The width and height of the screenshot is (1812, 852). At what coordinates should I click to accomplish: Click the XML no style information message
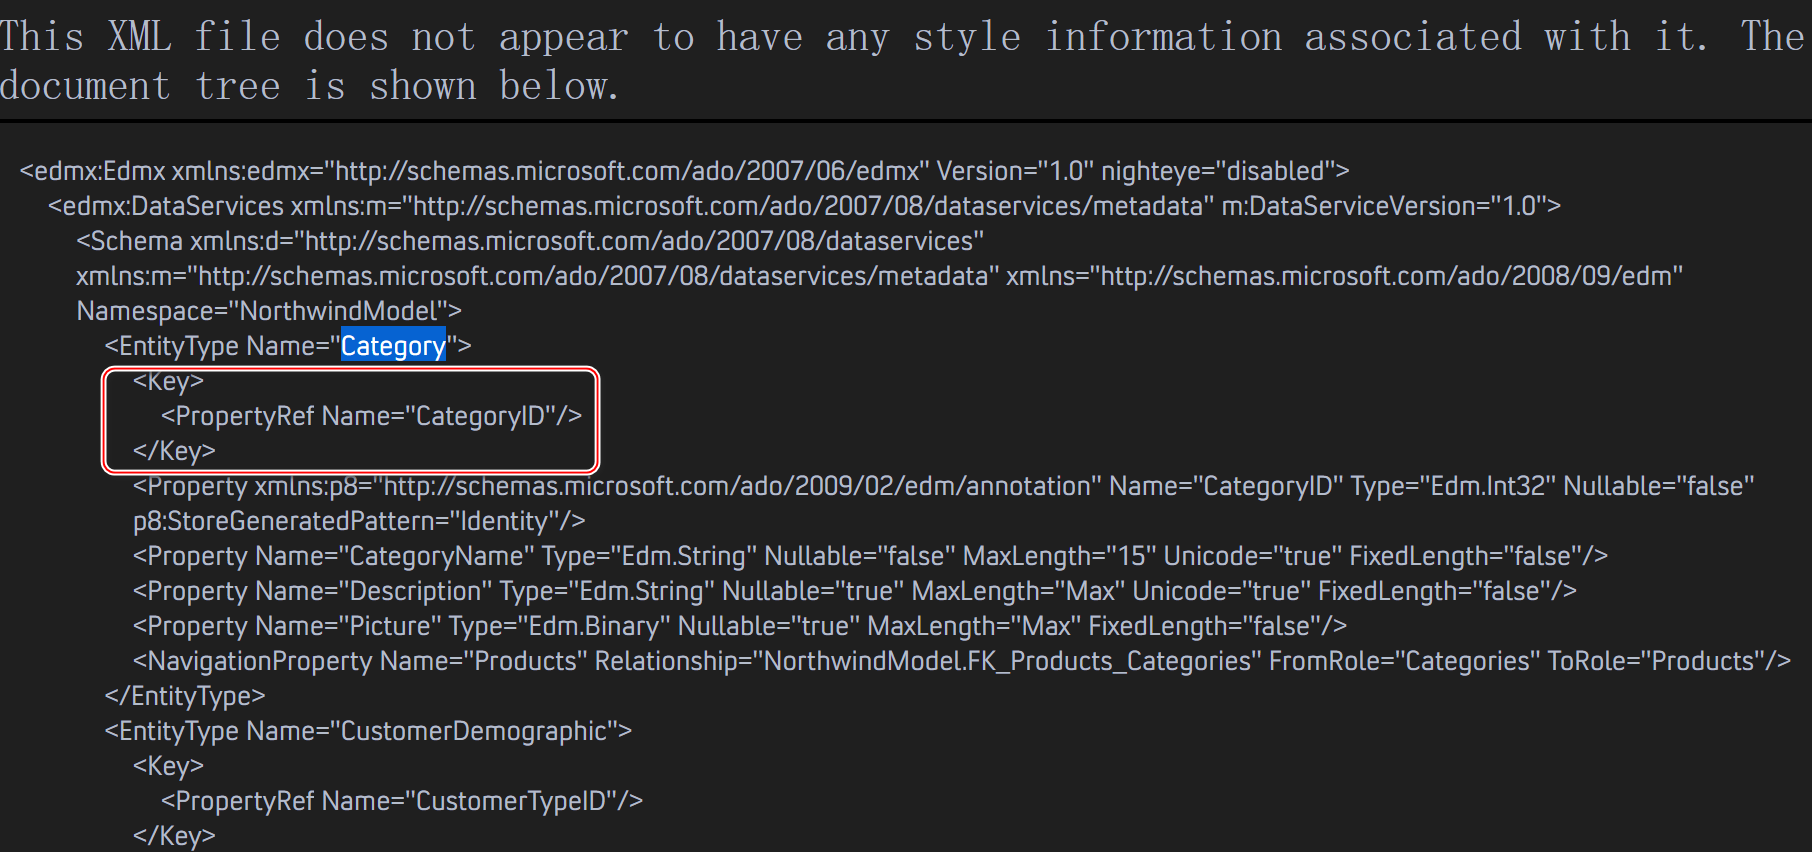902,61
